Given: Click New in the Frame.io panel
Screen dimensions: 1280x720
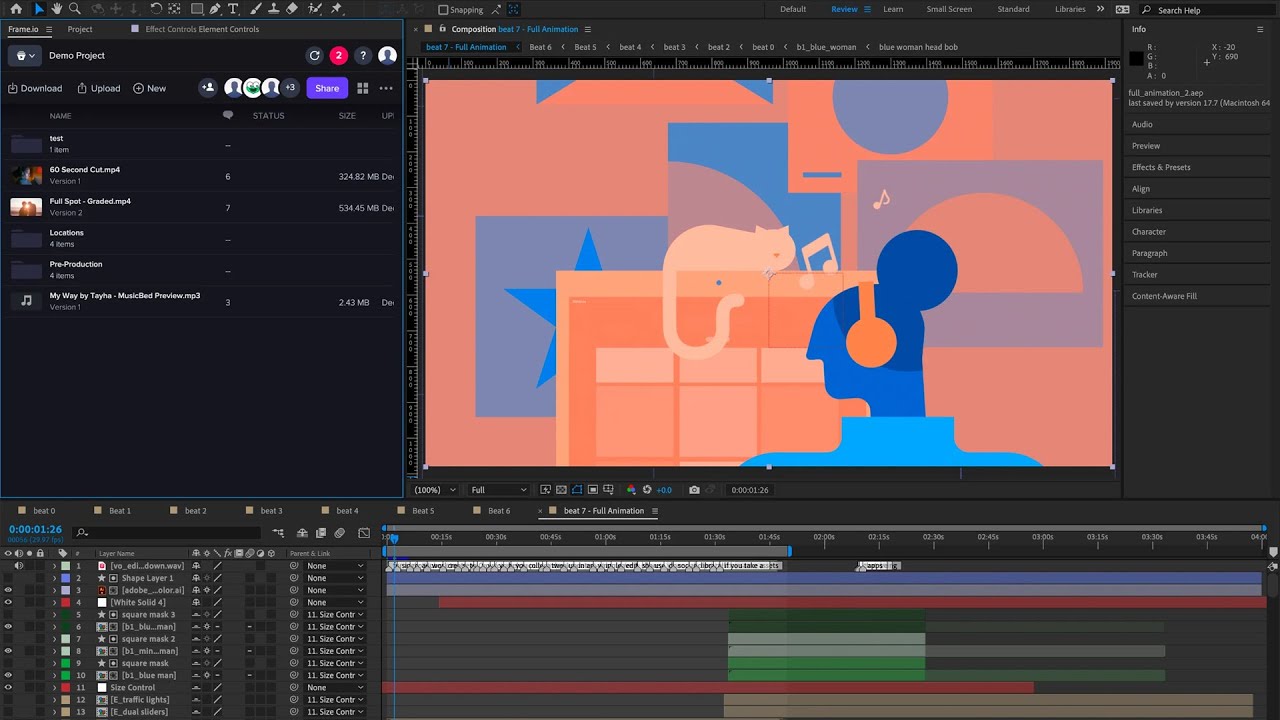Looking at the screenshot, I should click(x=150, y=88).
